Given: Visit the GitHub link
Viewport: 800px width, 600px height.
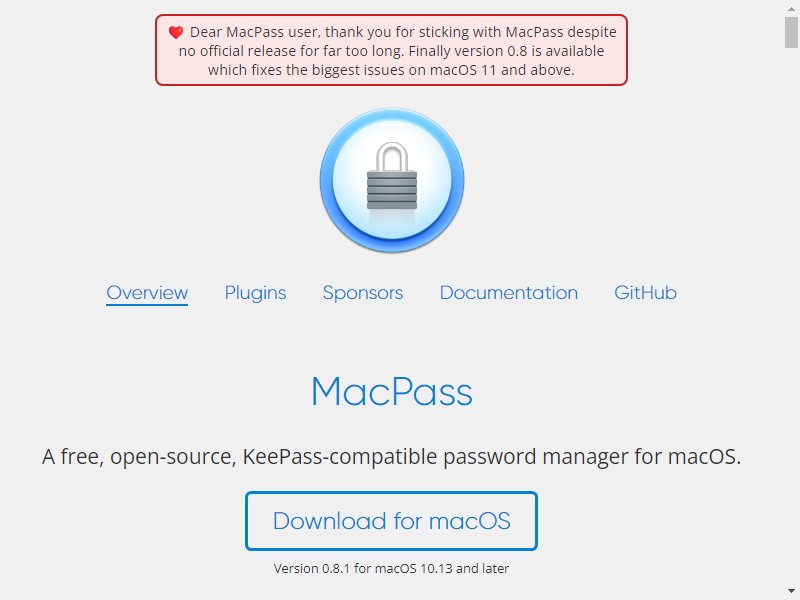Looking at the screenshot, I should (645, 293).
